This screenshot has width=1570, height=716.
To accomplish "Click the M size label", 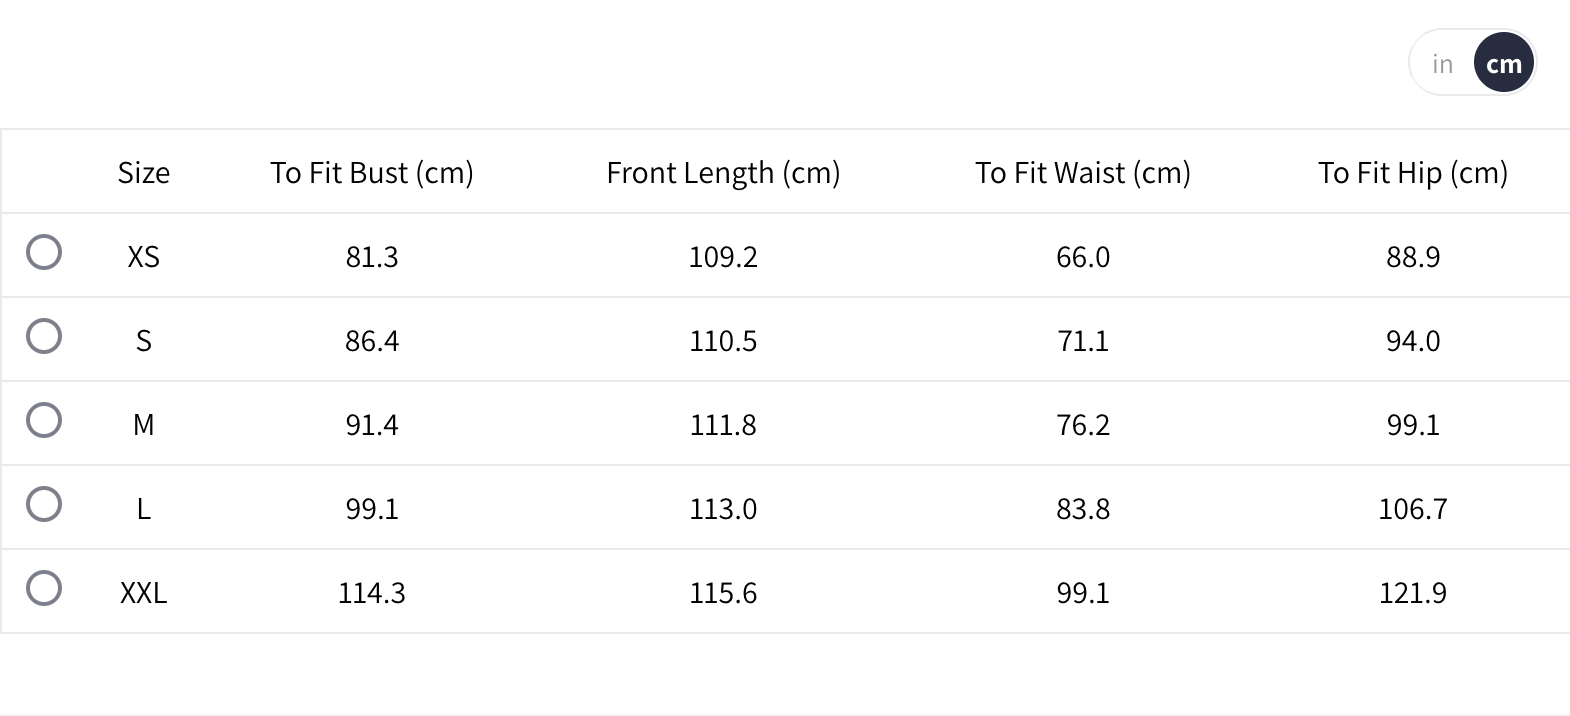I will tap(144, 425).
